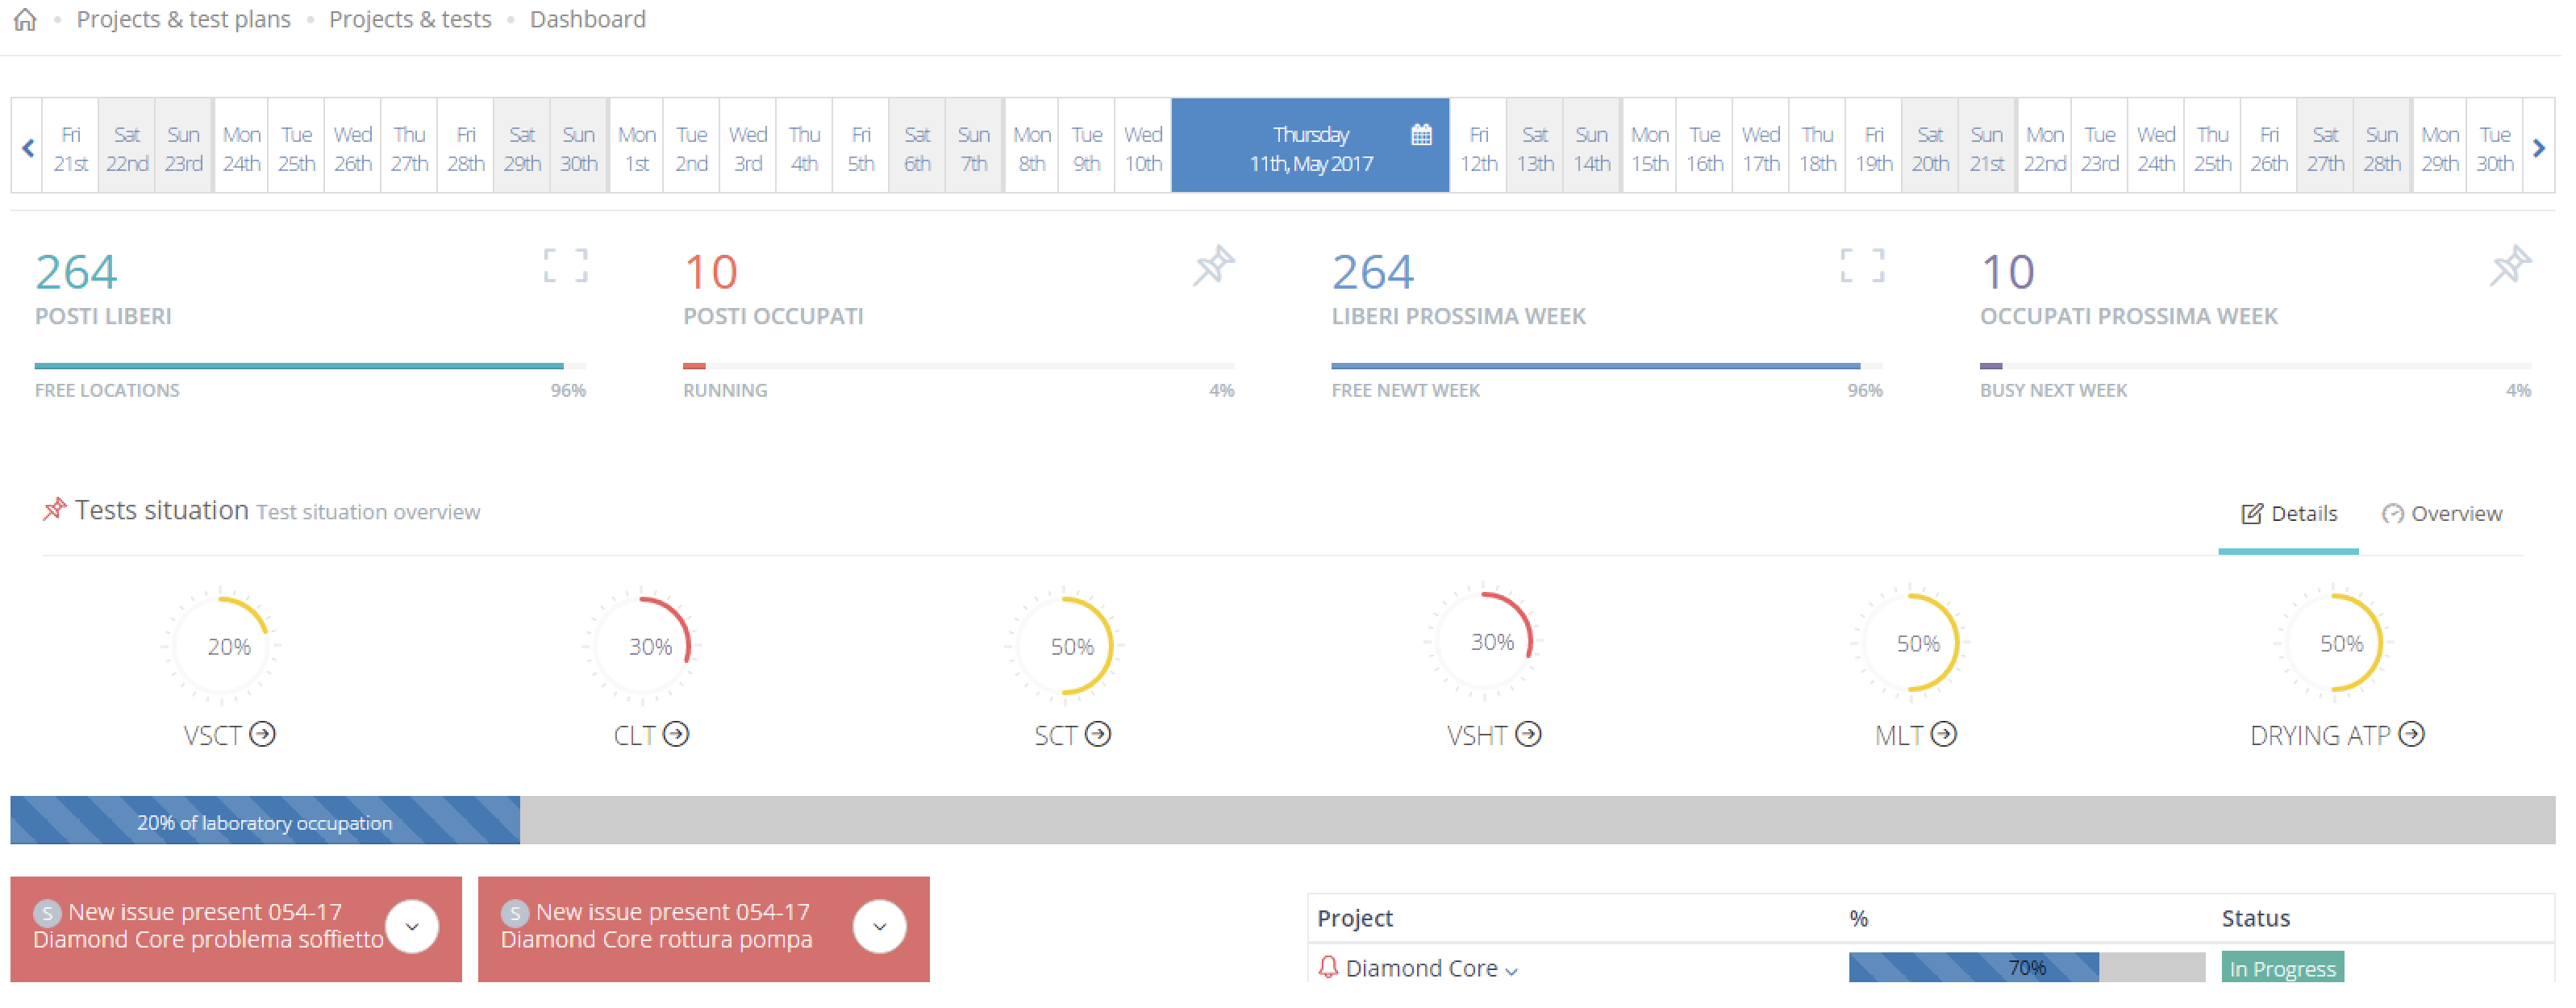Screen dimensions: 2576x1008
Task: Select the Details tab
Action: [2289, 514]
